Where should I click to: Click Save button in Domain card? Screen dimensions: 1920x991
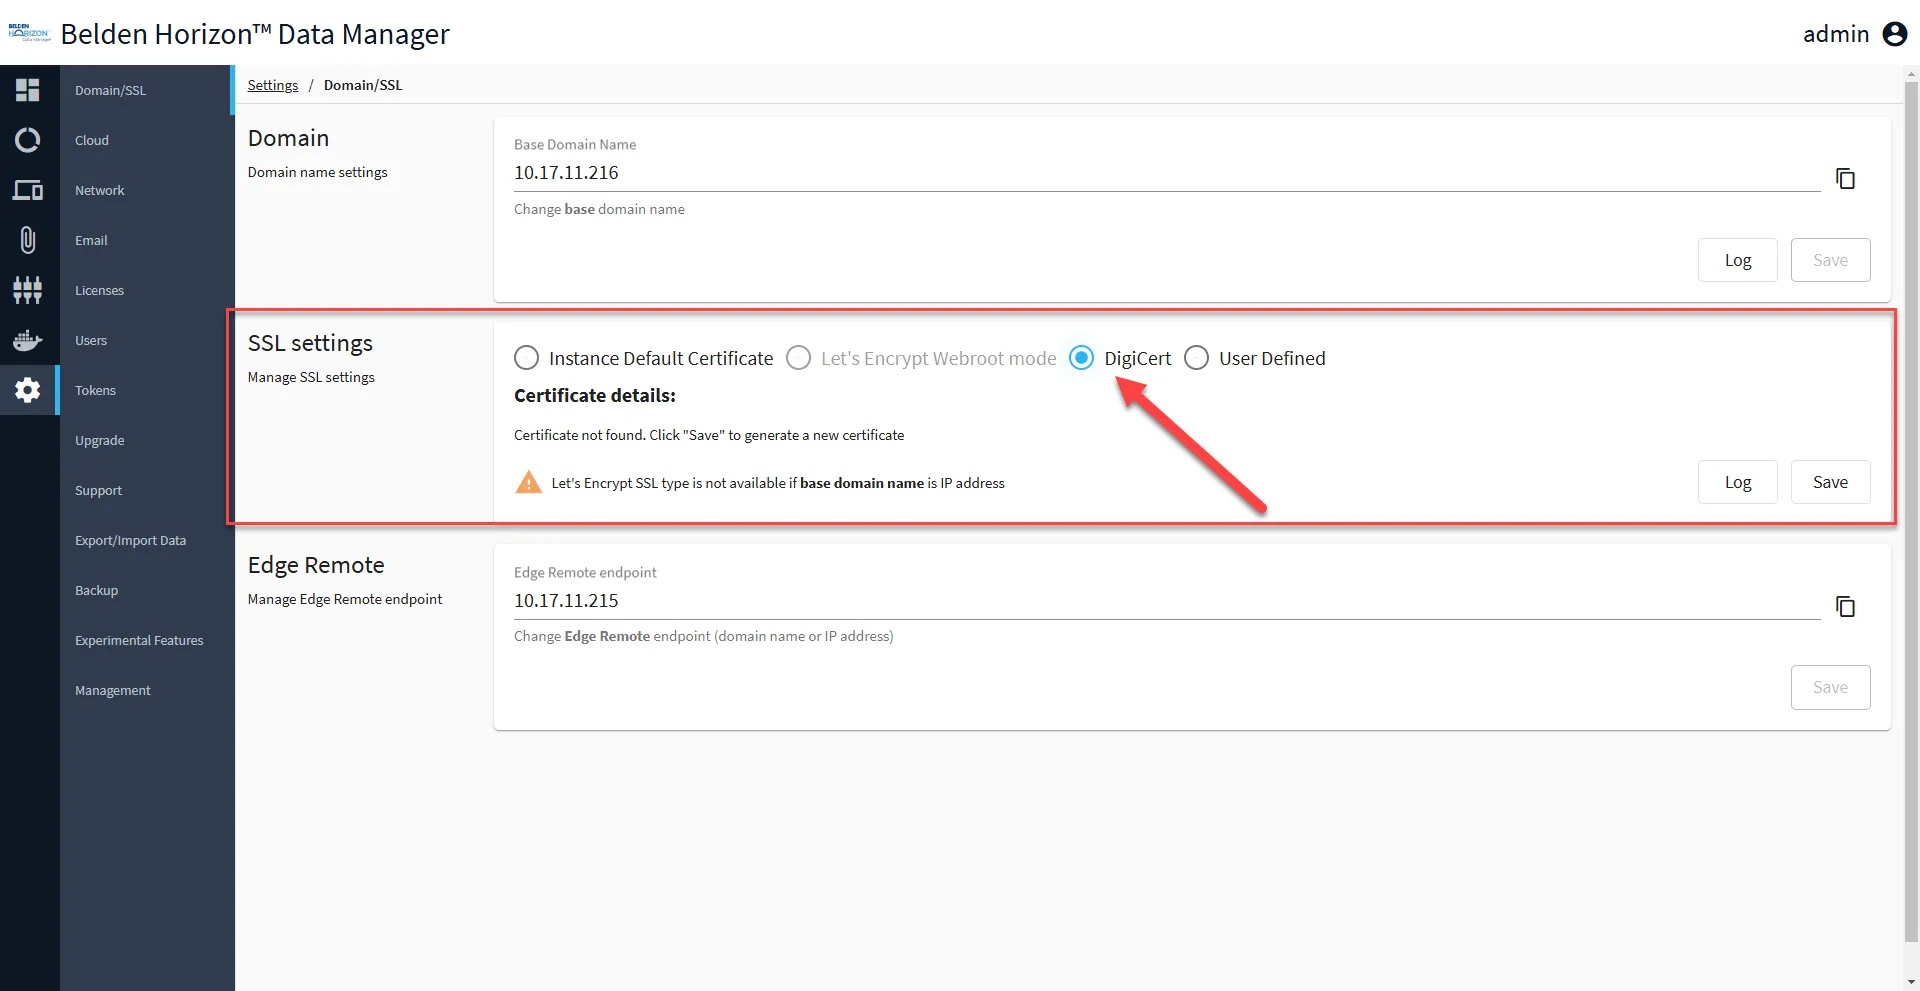(1830, 260)
